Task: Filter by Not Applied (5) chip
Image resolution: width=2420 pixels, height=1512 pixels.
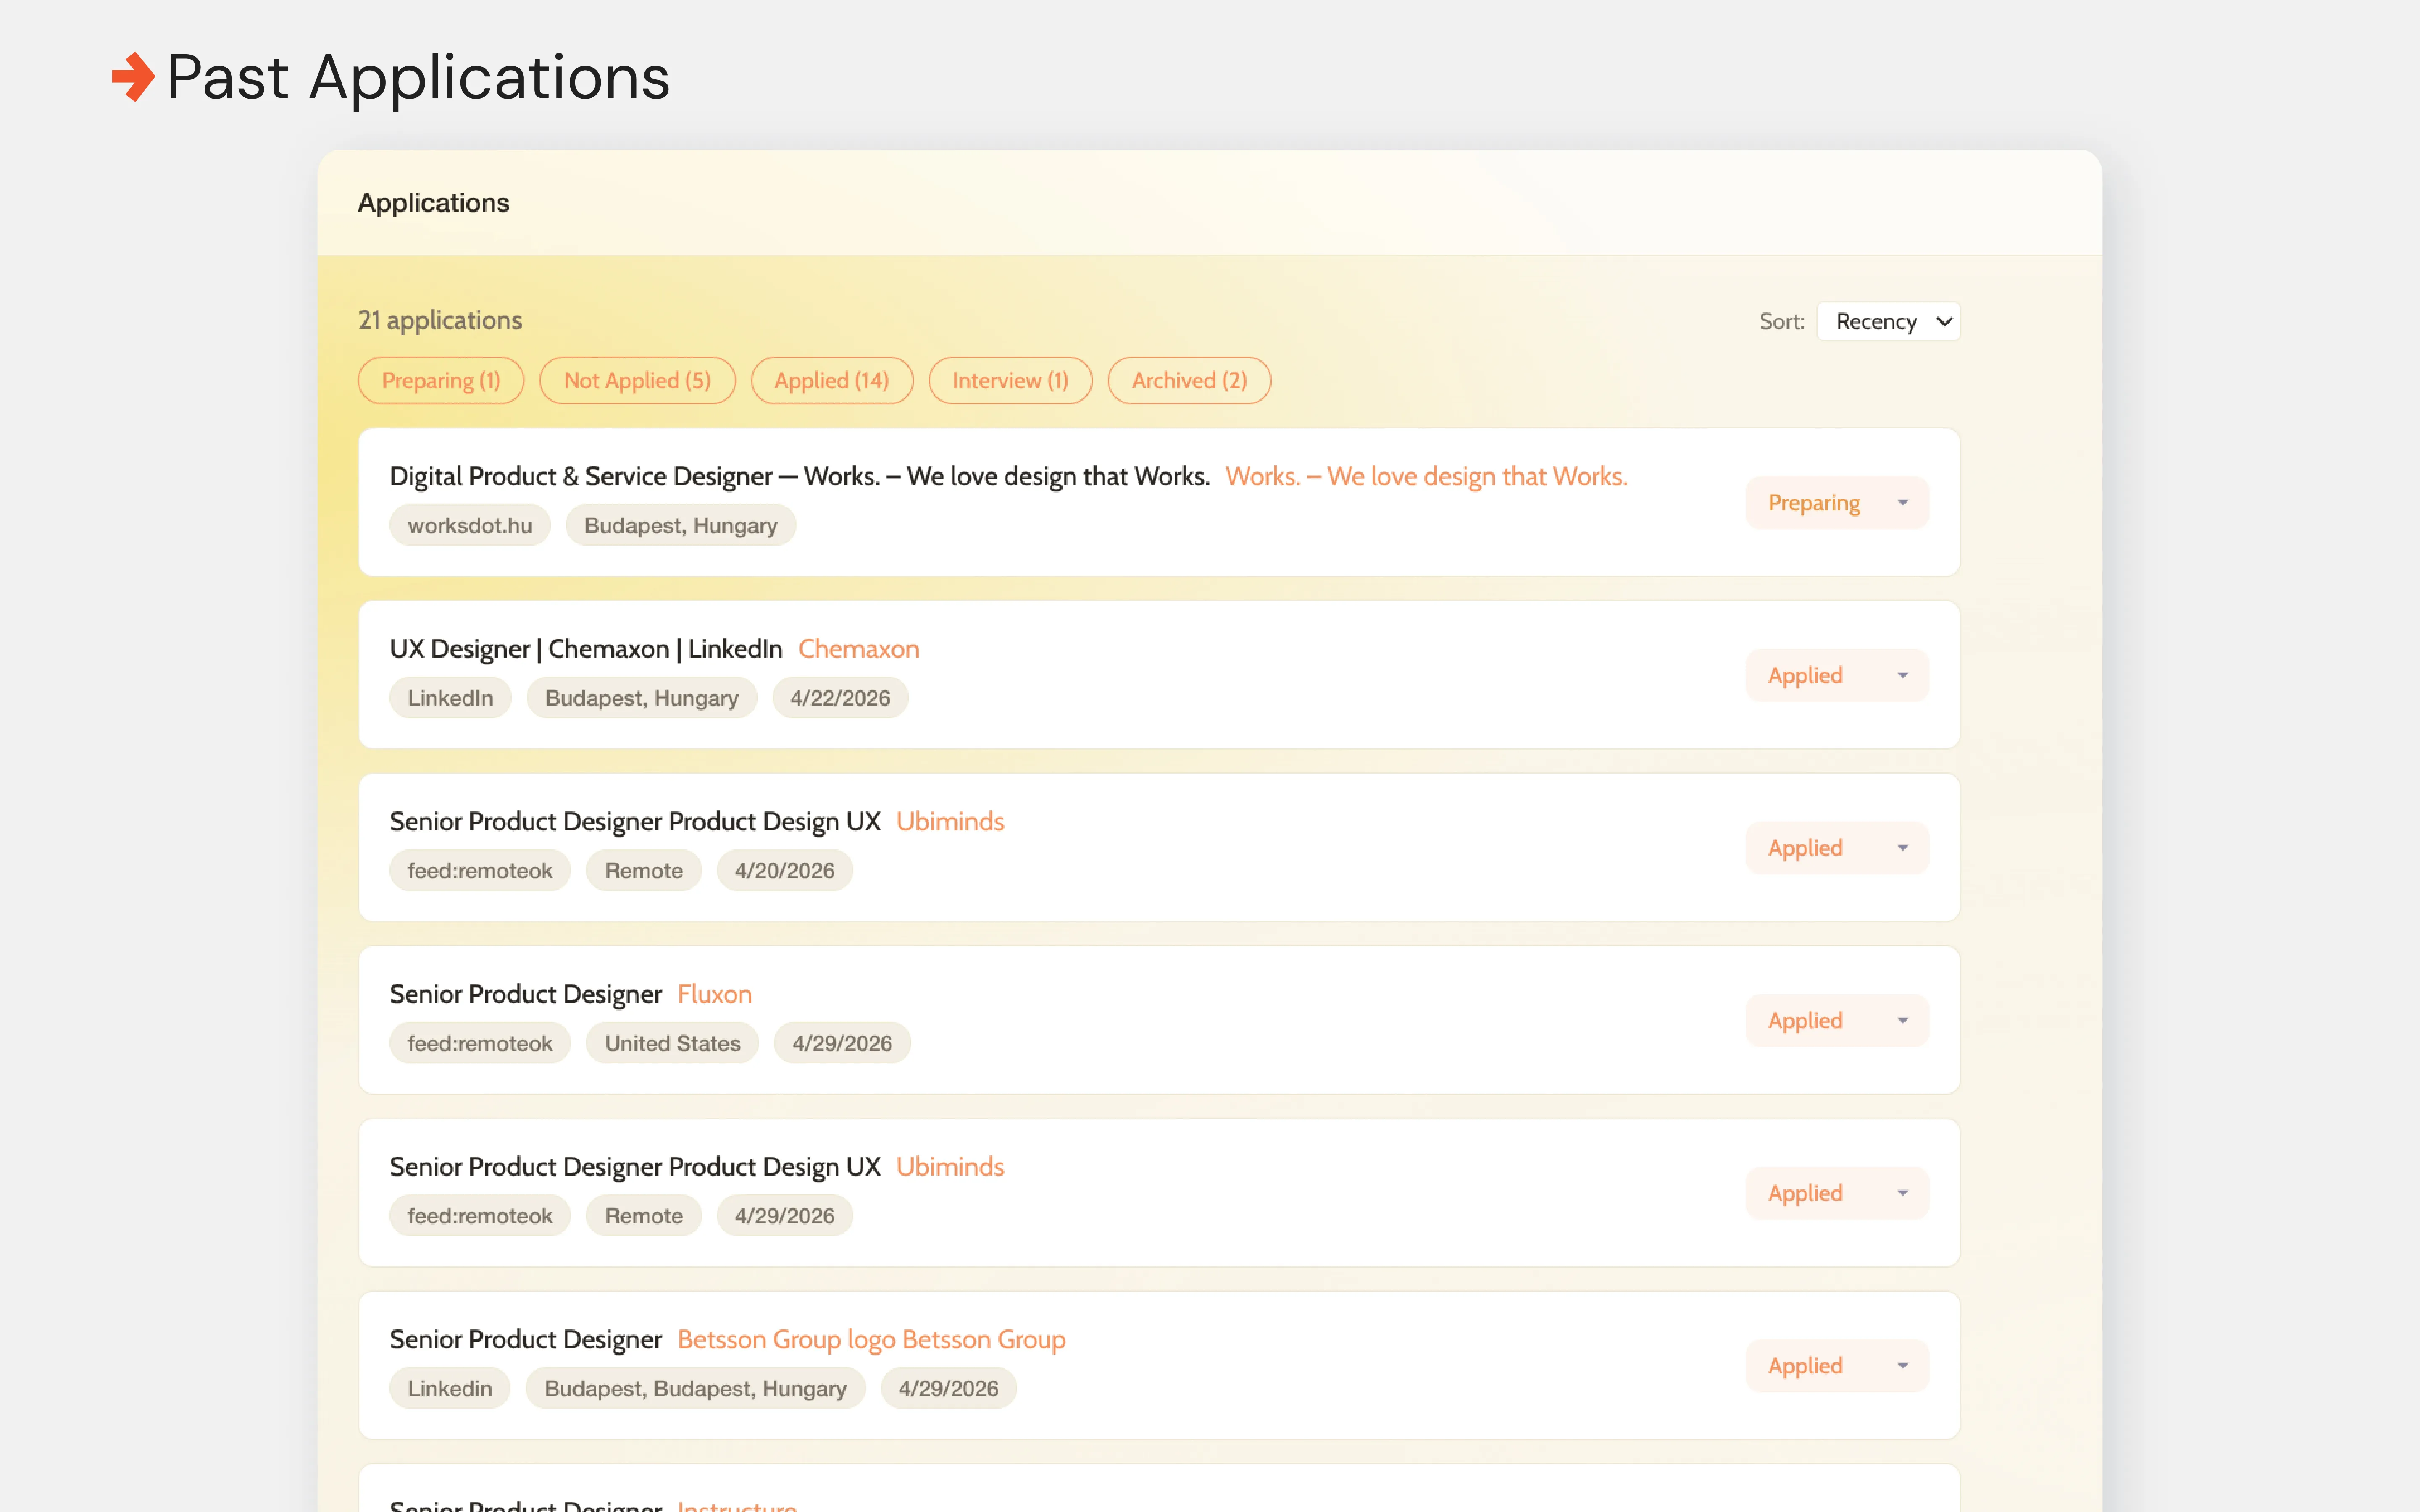Action: click(x=637, y=380)
